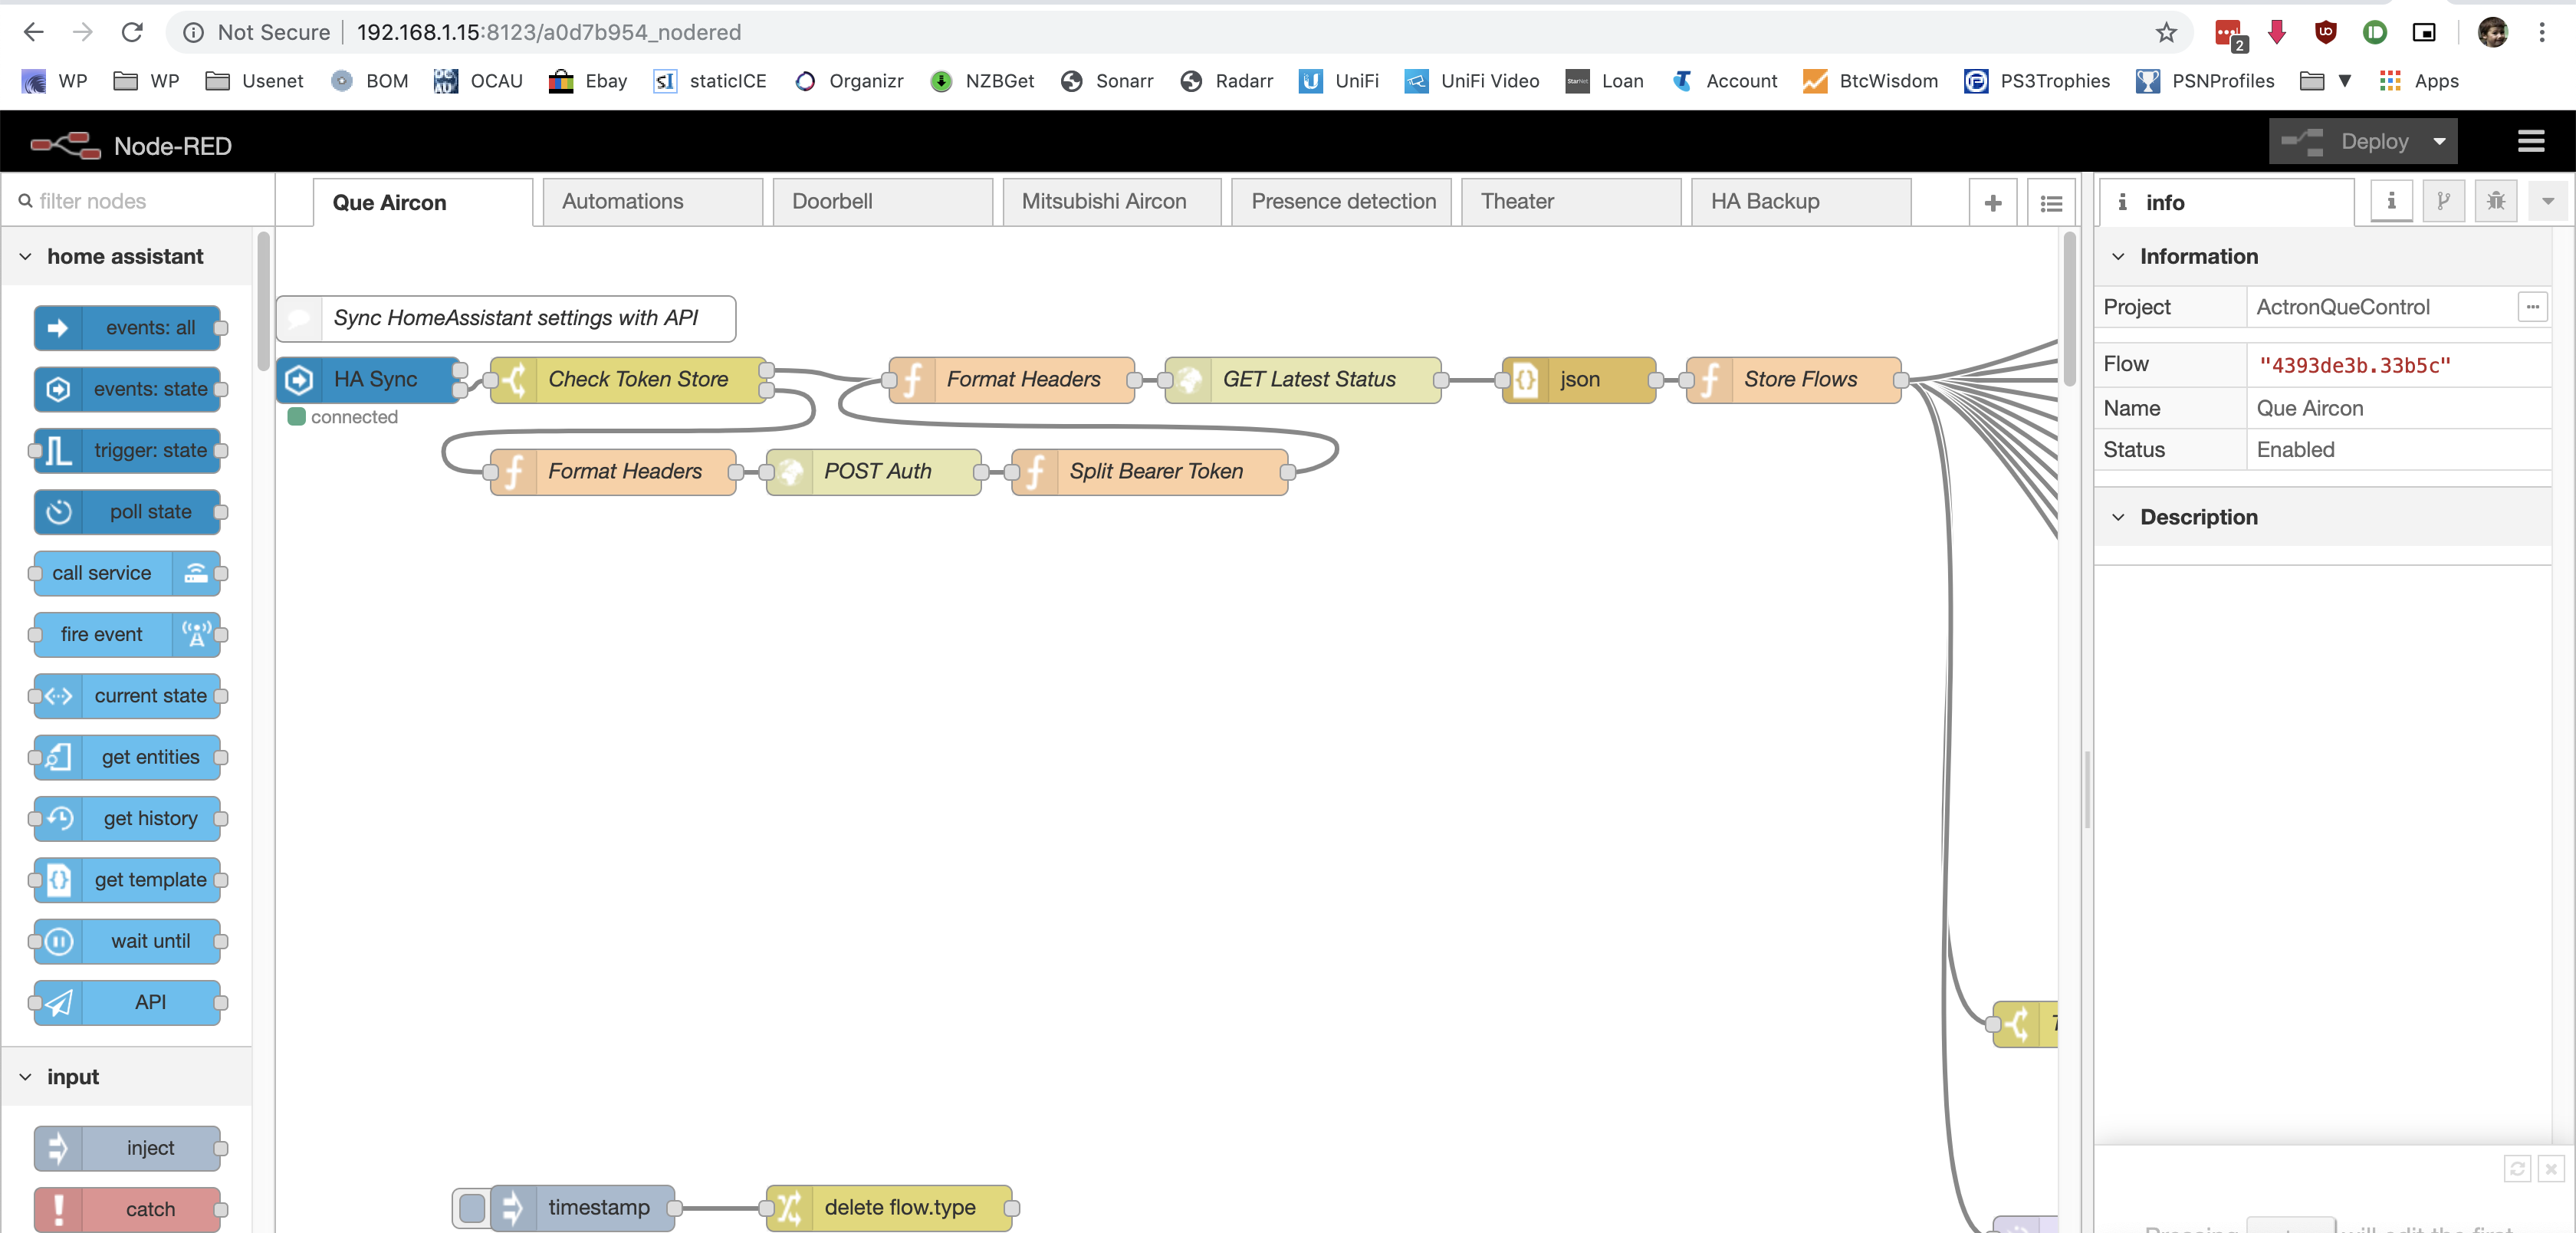This screenshot has width=2576, height=1233.
Task: Open the Node-RED main menu
Action: tap(2530, 141)
